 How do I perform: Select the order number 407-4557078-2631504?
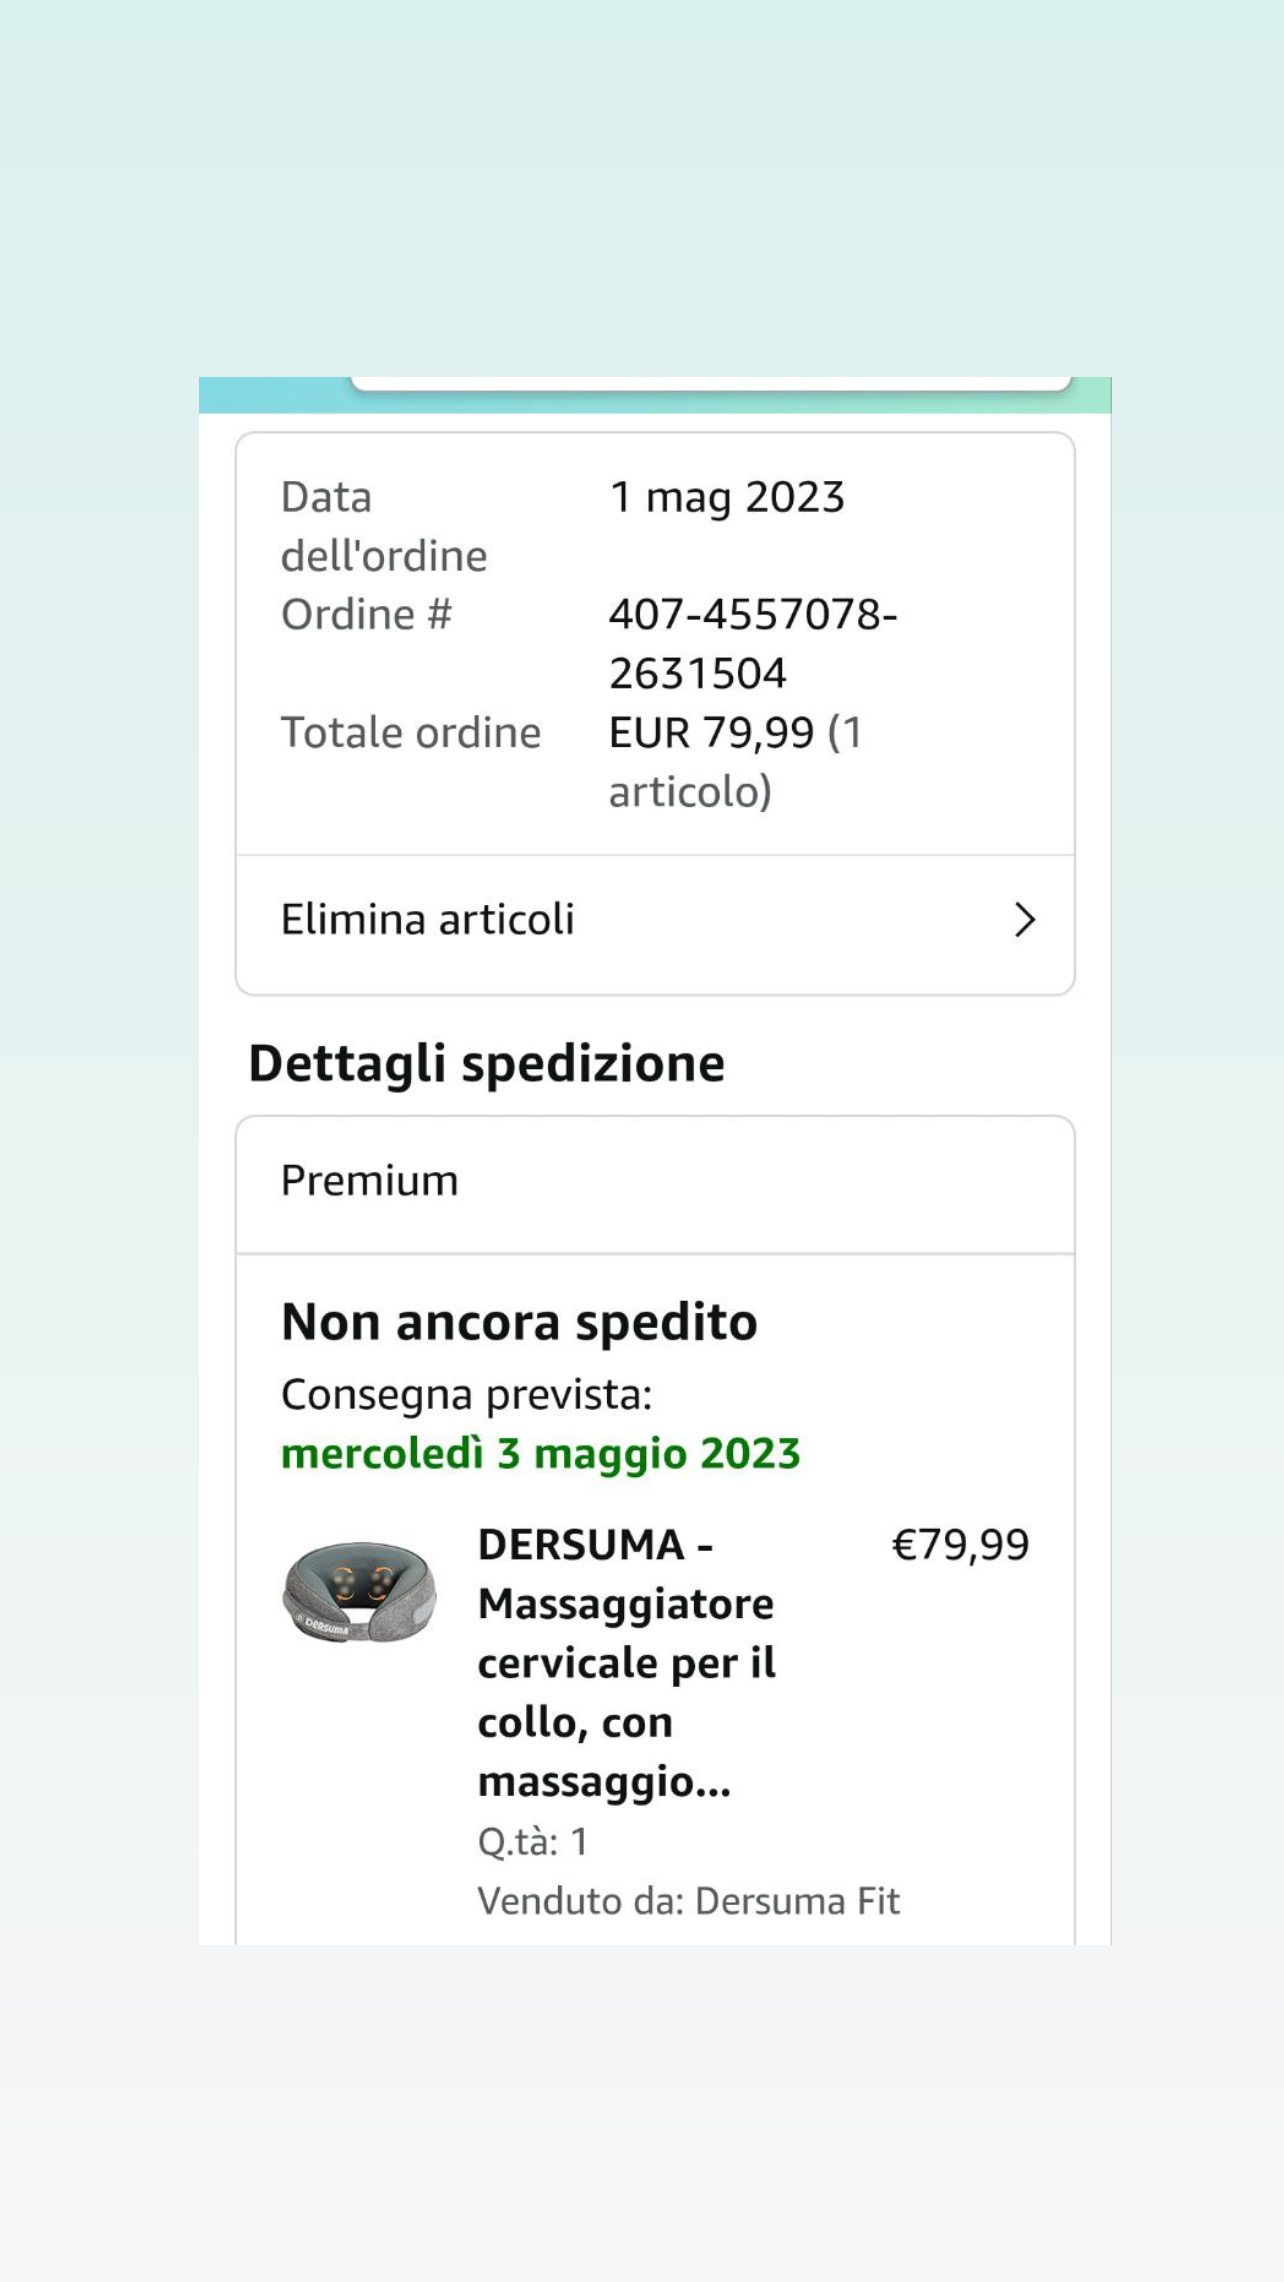click(752, 643)
